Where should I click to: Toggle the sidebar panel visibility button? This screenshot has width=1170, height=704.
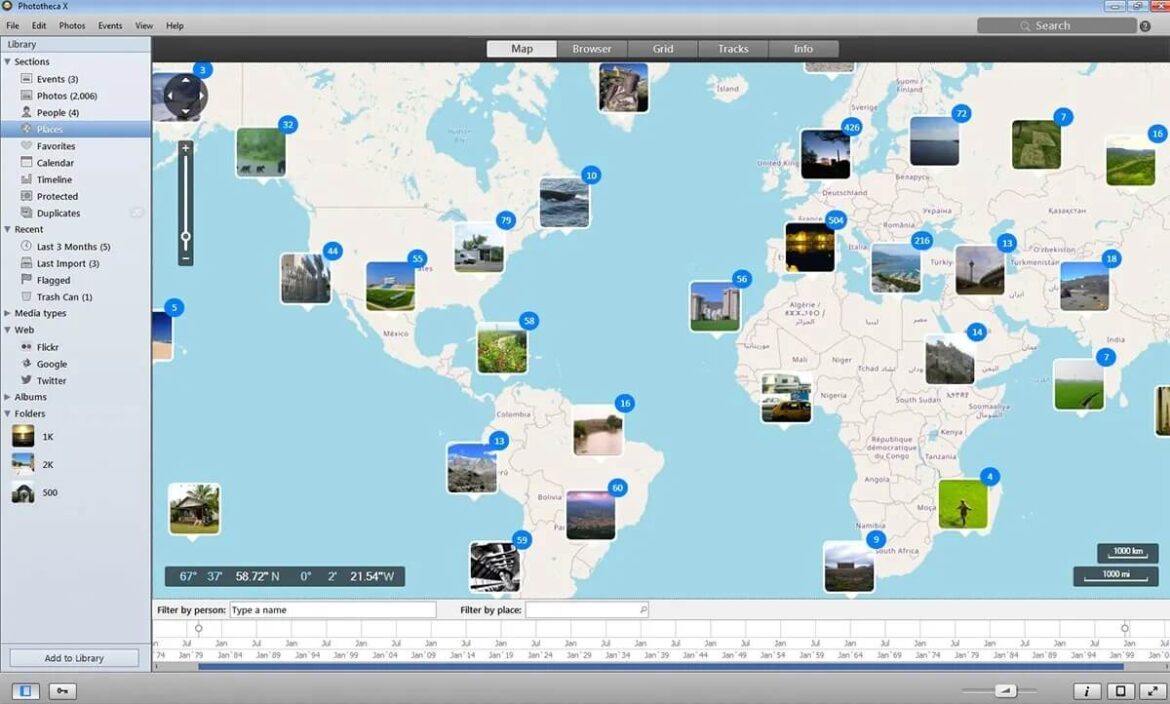click(27, 691)
